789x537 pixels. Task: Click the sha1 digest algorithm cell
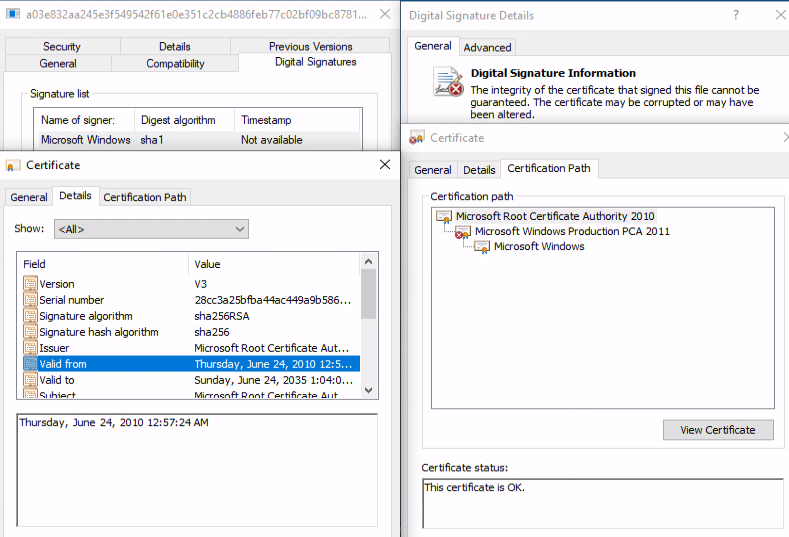pyautogui.click(x=152, y=140)
